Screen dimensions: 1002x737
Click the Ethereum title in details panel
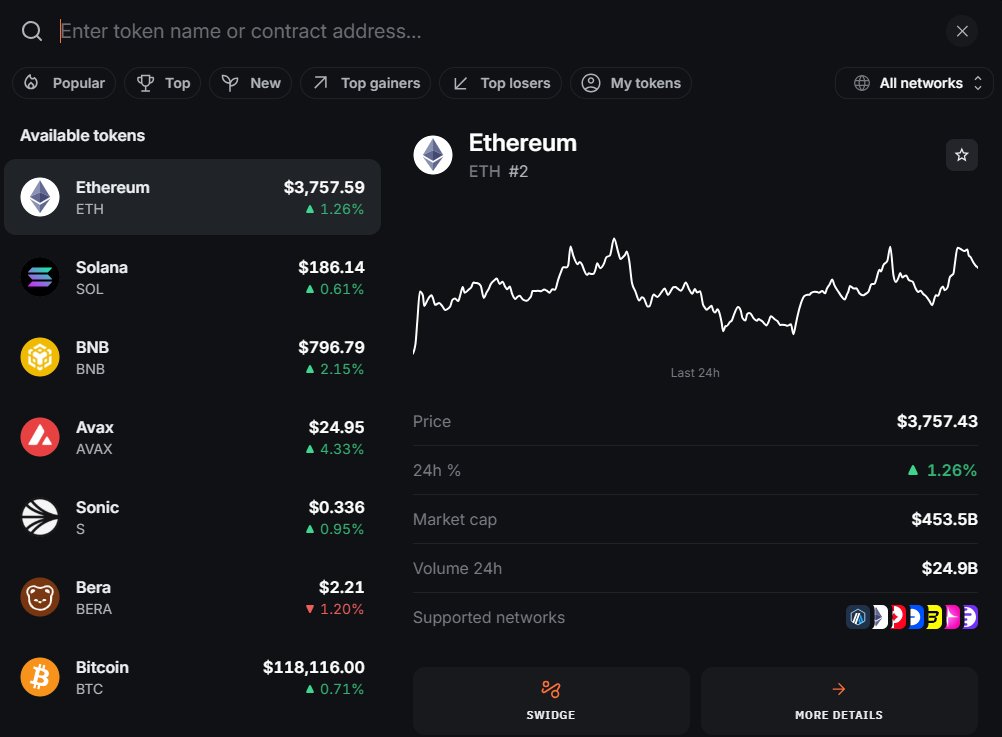click(523, 143)
